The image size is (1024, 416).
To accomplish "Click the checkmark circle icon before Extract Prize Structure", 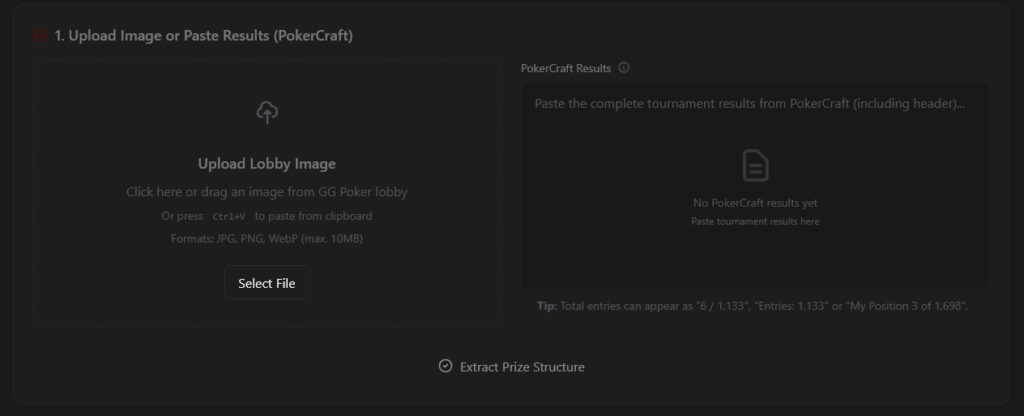I will pyautogui.click(x=446, y=366).
